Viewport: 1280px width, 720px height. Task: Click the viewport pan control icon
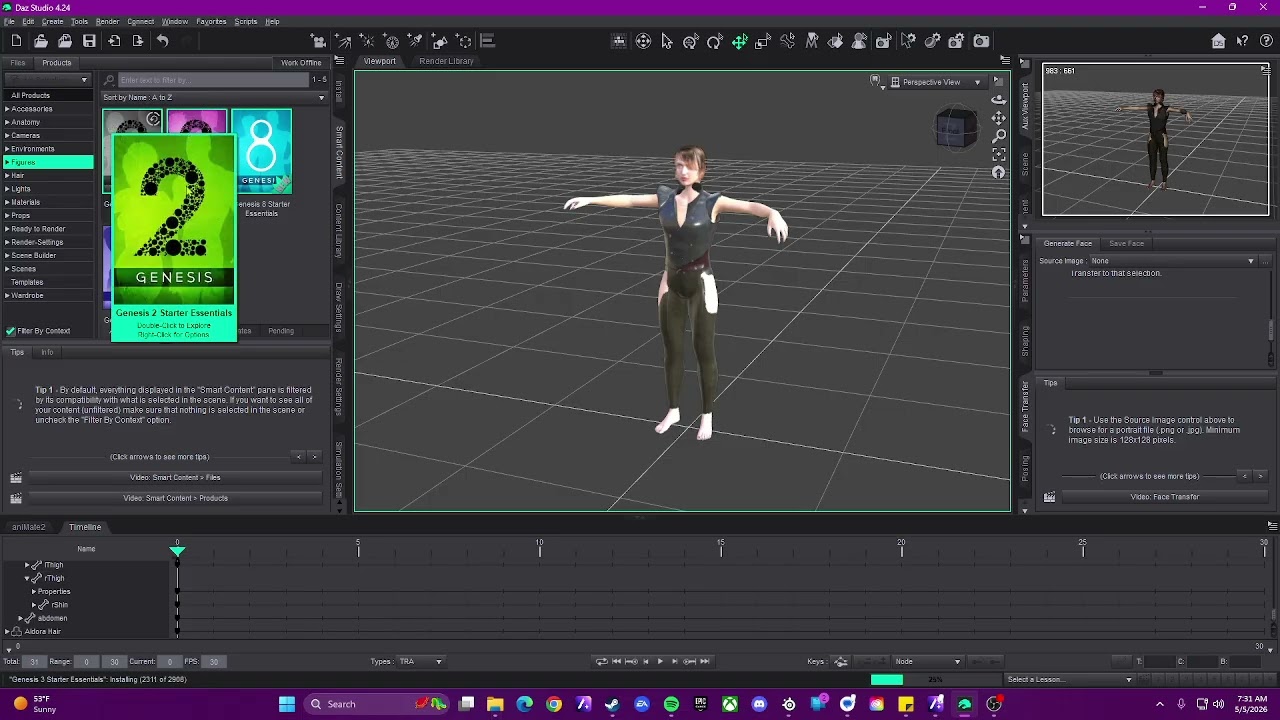pos(999,118)
